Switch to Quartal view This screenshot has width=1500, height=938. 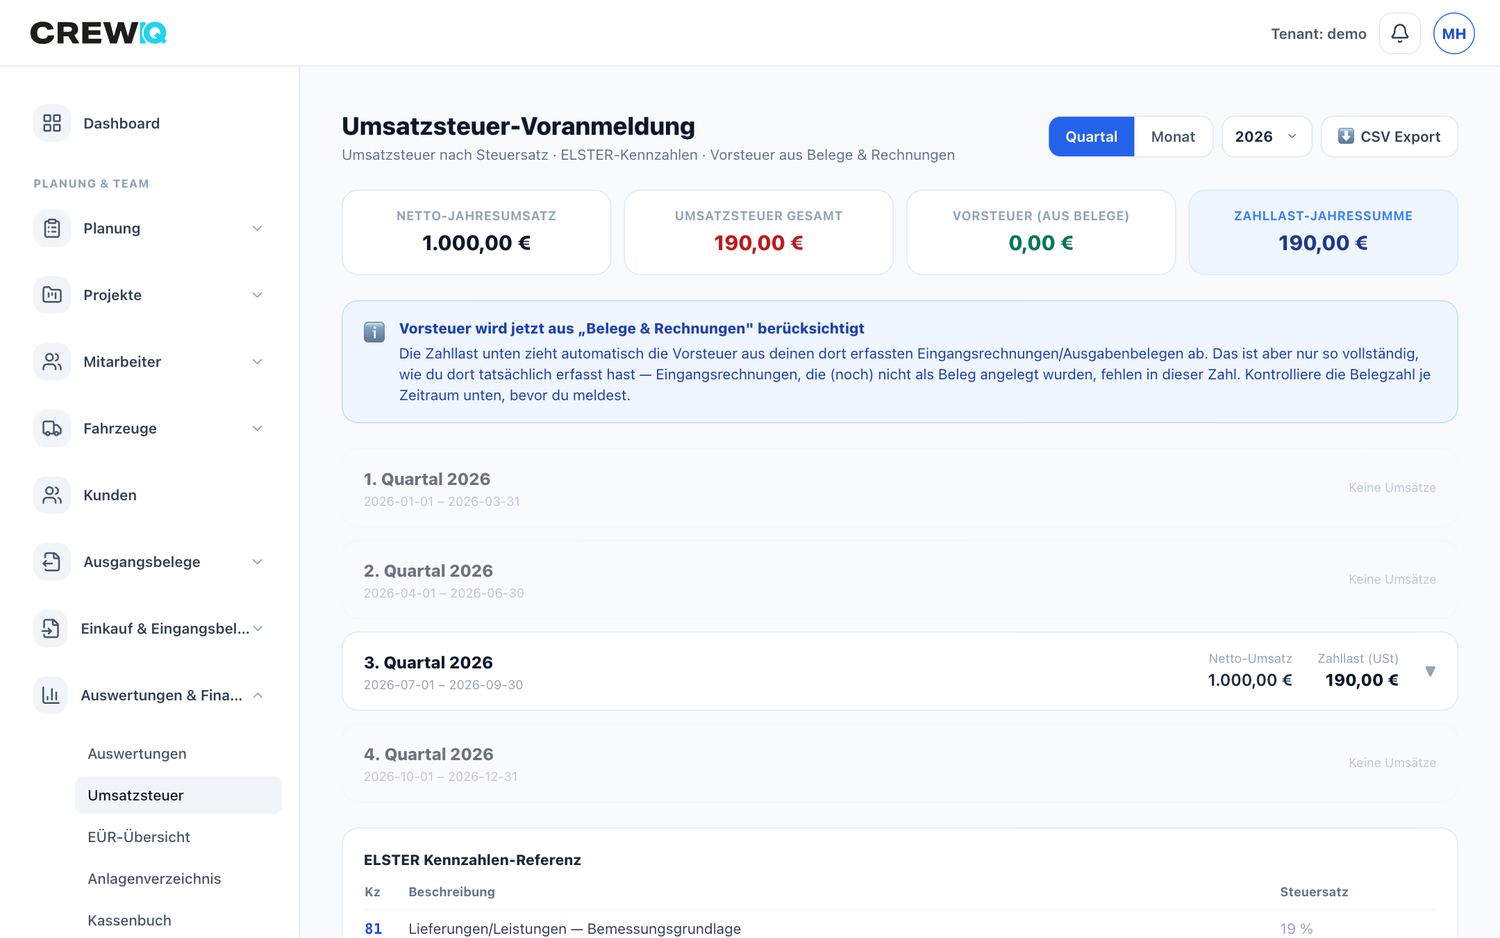click(1091, 136)
